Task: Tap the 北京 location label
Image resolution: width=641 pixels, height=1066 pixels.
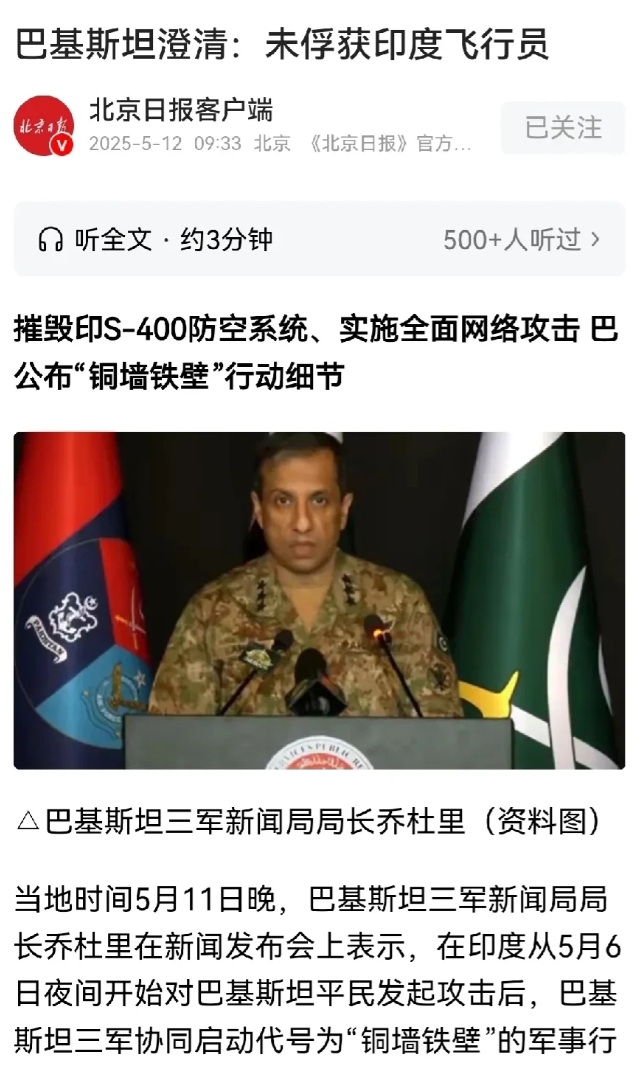Action: pyautogui.click(x=272, y=143)
